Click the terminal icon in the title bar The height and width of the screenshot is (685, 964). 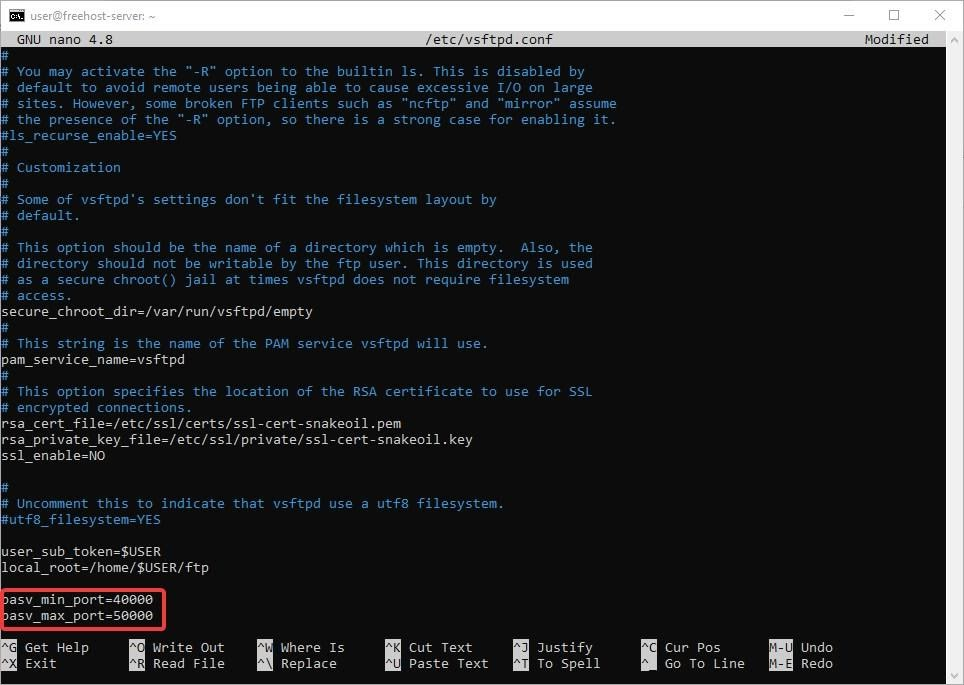17,15
